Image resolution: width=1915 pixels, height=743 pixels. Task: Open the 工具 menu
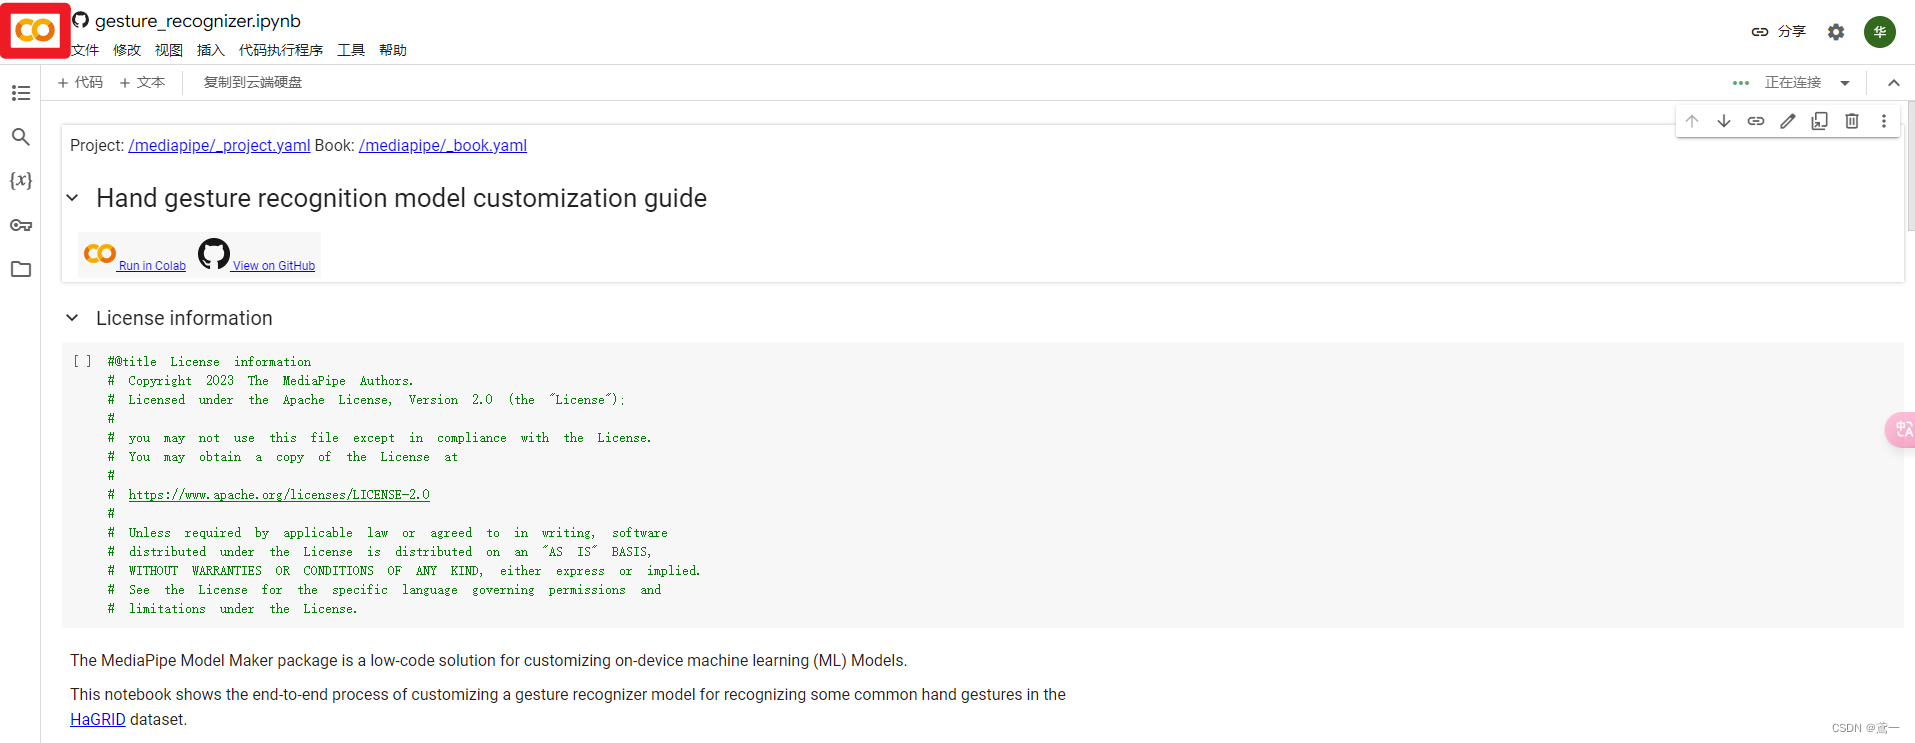tap(351, 50)
